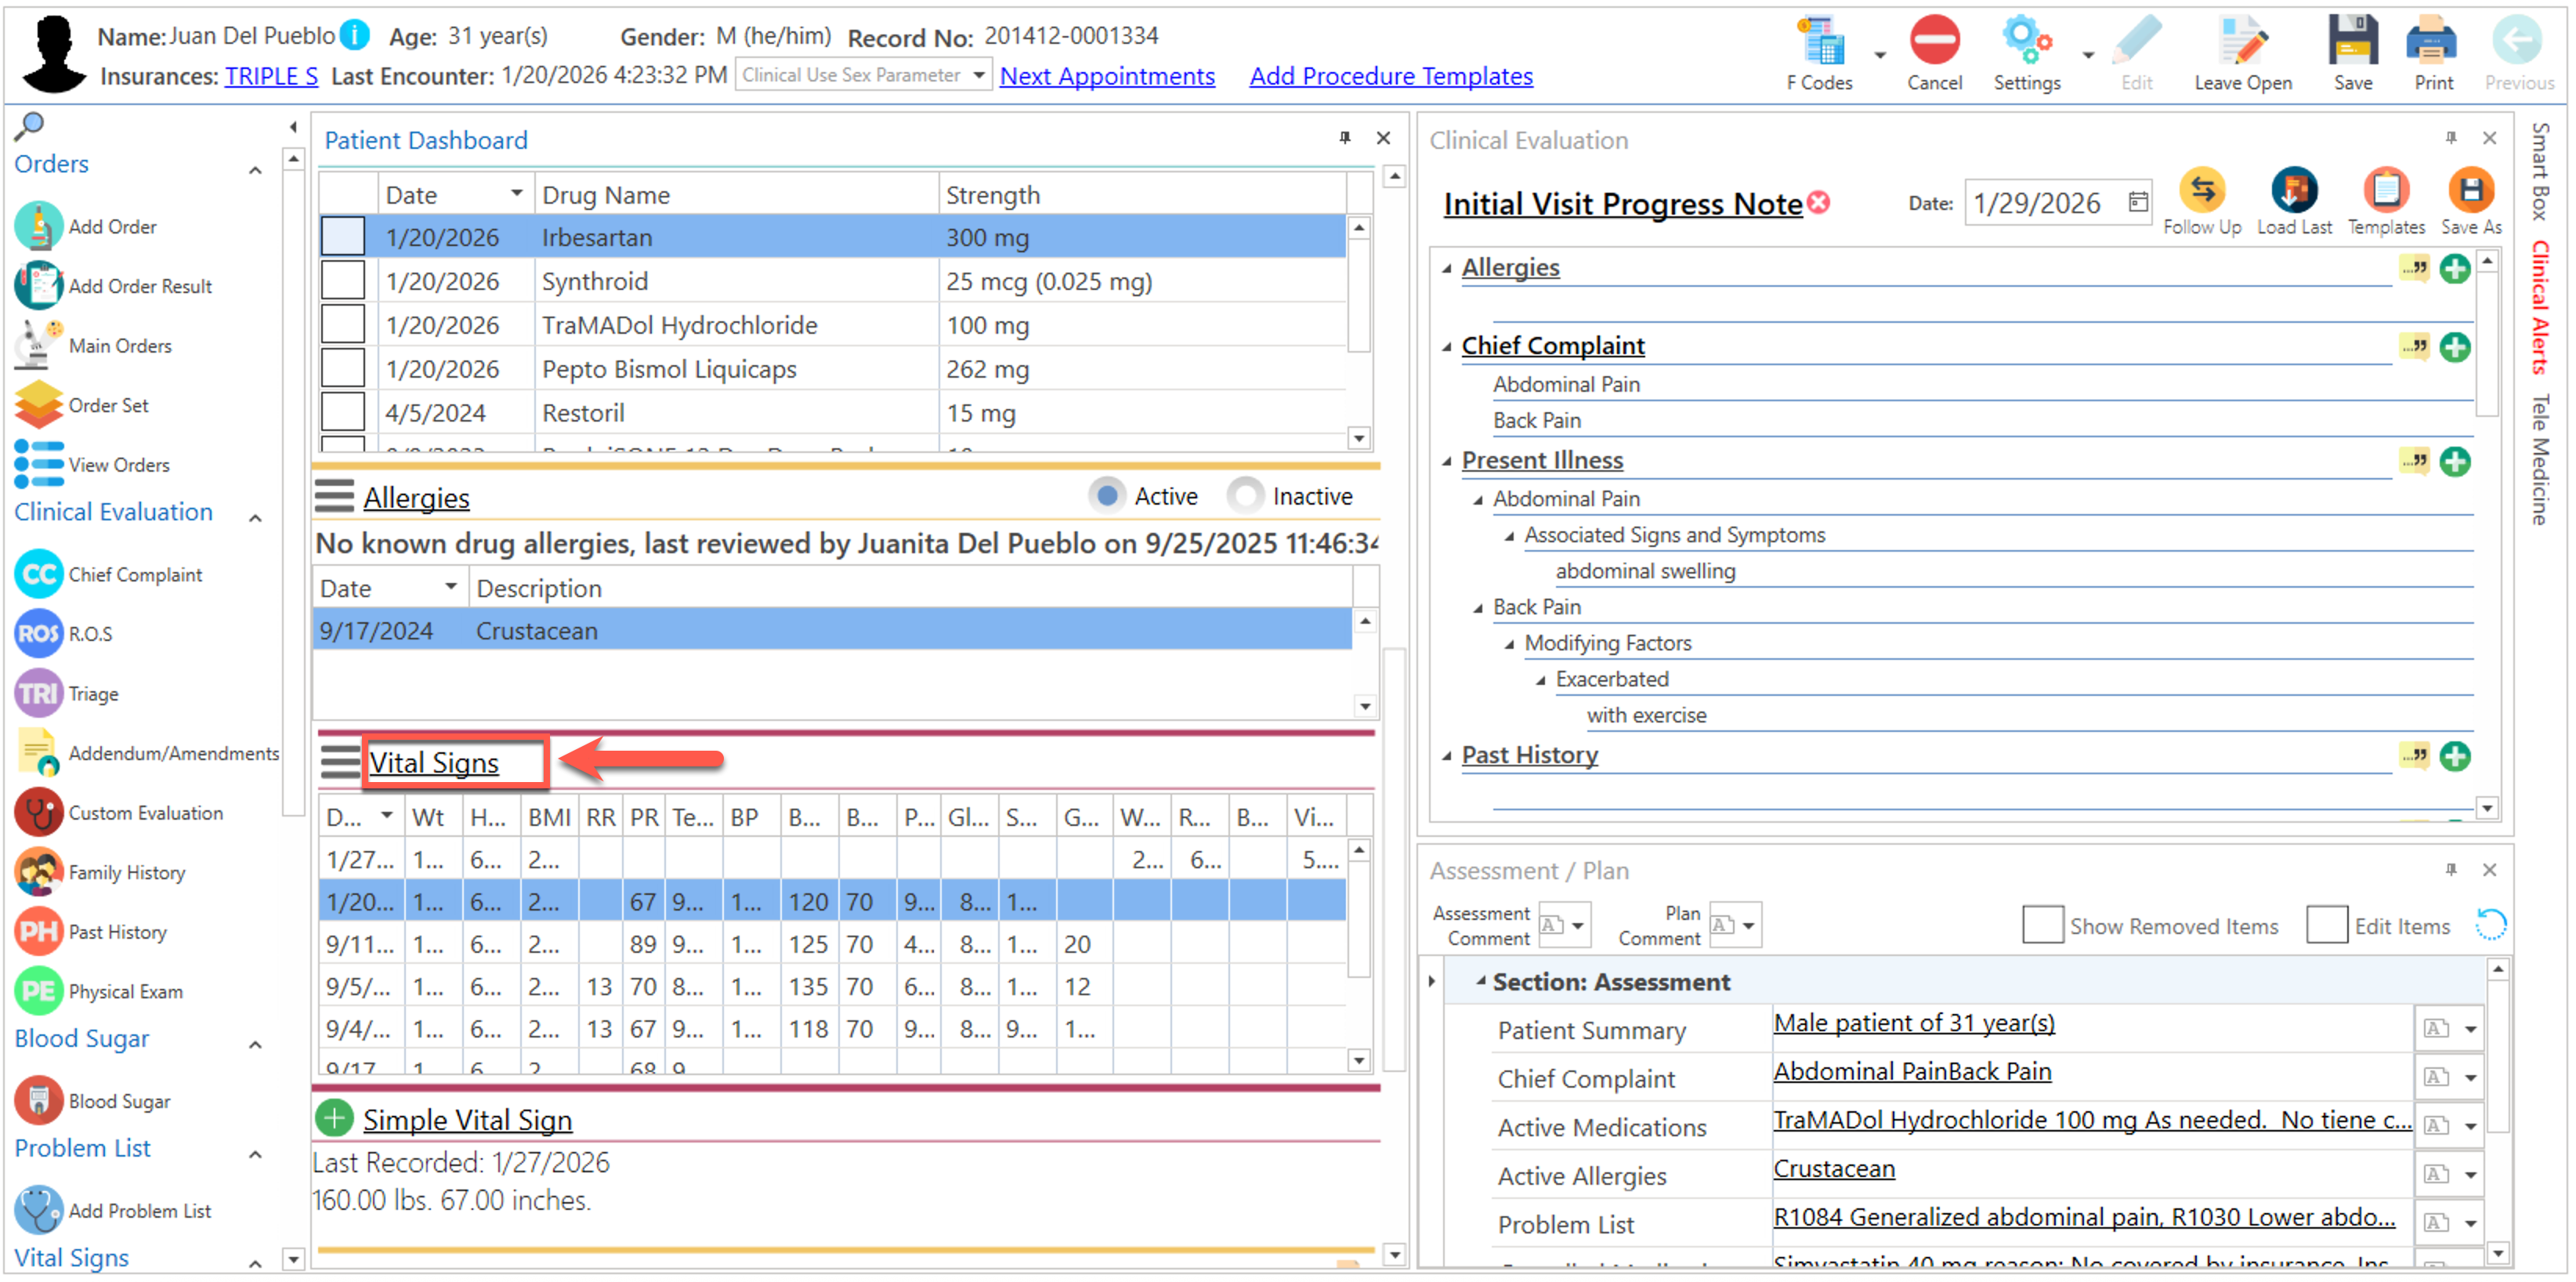Collapse the Present Illness section

point(1447,461)
